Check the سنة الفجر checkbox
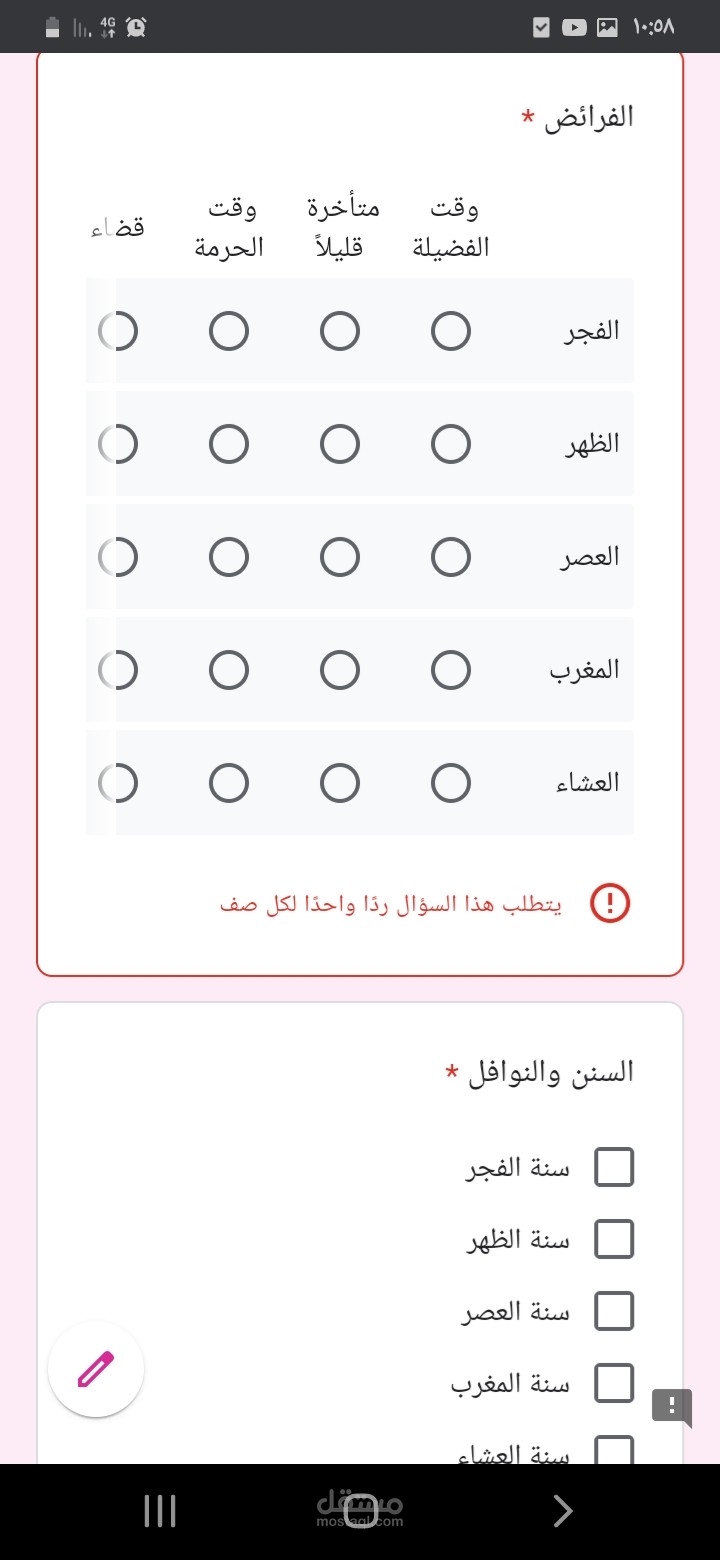This screenshot has height=1560, width=720. point(614,1167)
